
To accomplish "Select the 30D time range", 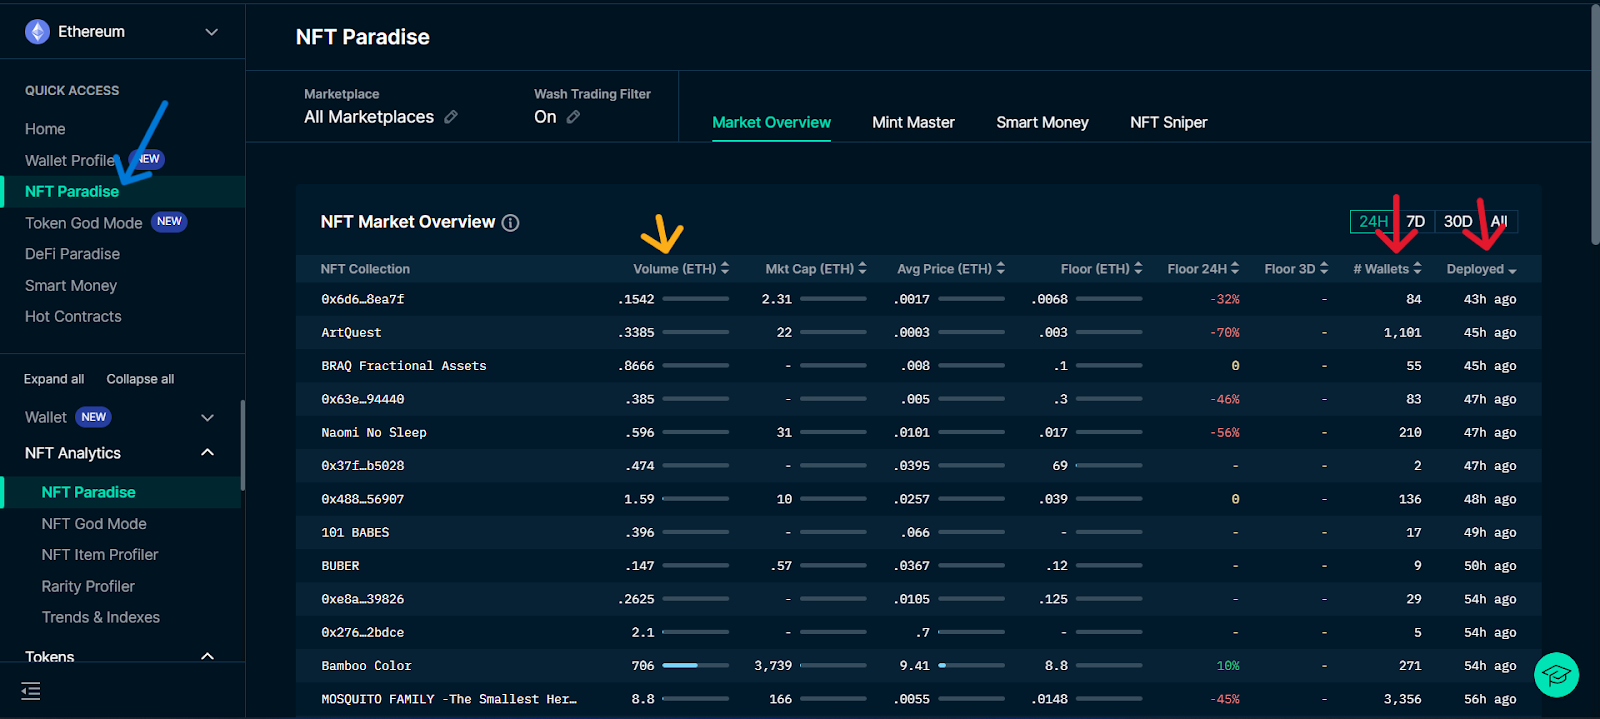I will pyautogui.click(x=1458, y=221).
